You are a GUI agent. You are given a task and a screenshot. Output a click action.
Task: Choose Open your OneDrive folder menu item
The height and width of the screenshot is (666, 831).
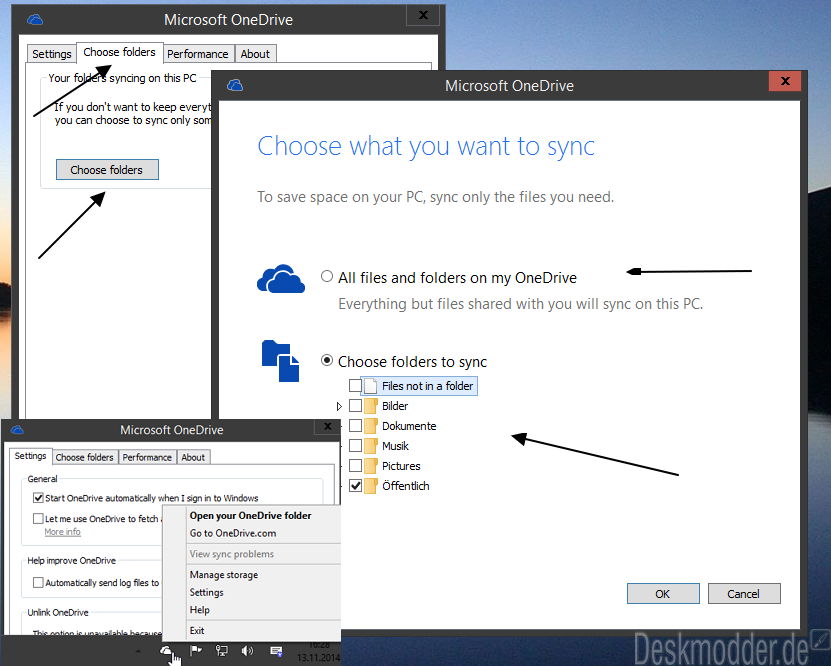tap(251, 516)
